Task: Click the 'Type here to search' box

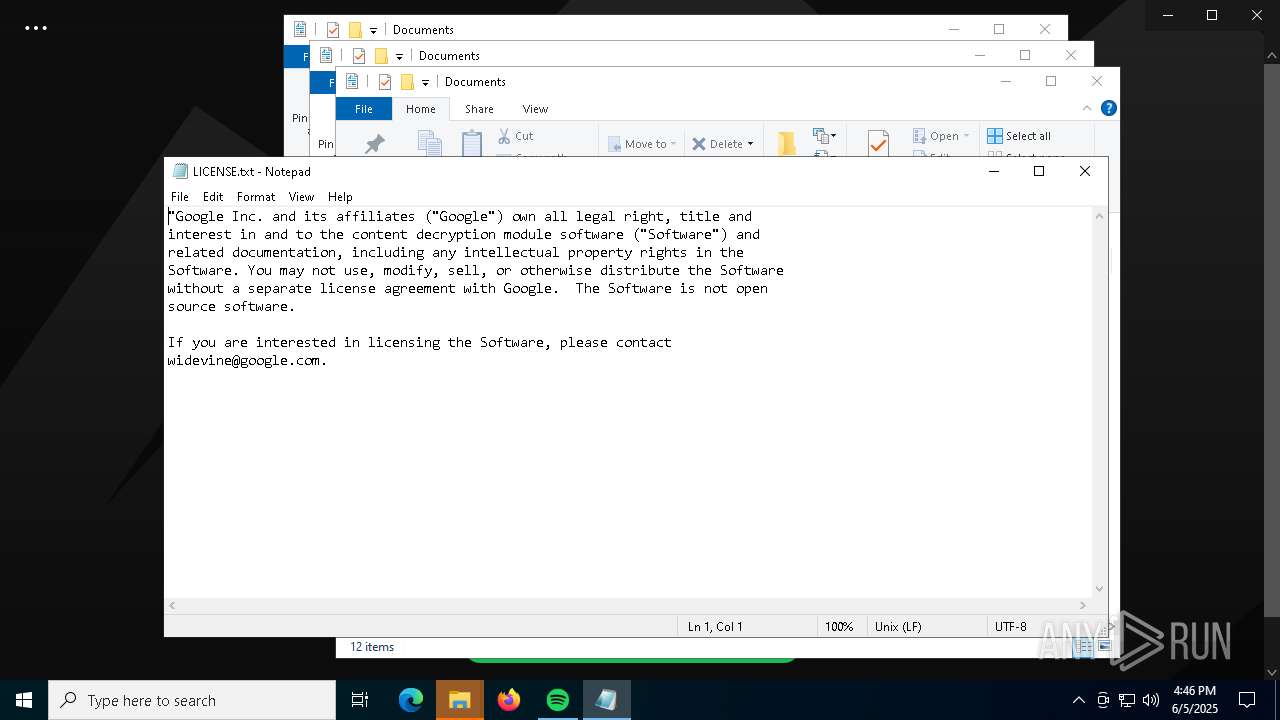Action: coord(192,700)
